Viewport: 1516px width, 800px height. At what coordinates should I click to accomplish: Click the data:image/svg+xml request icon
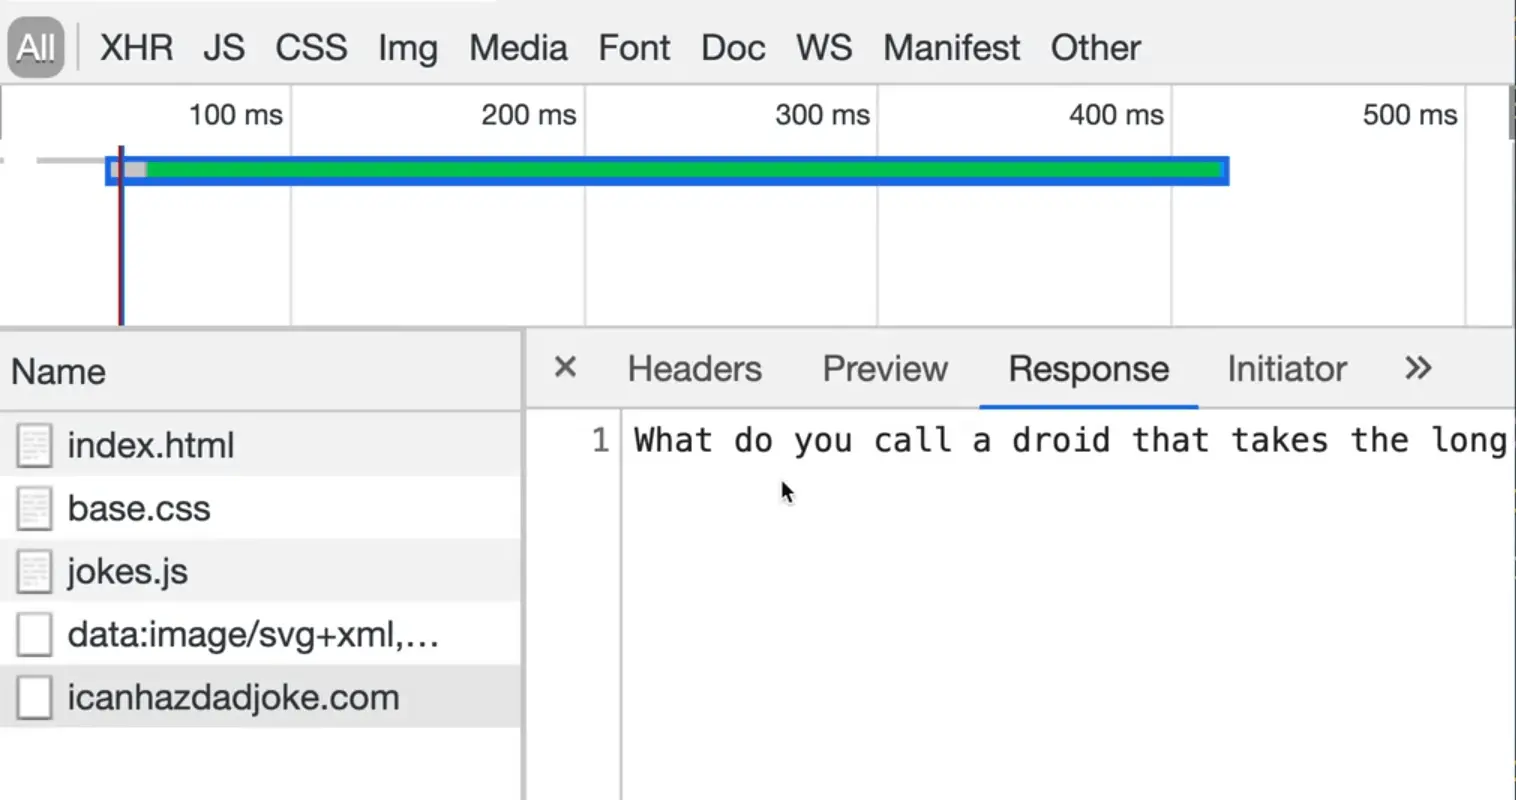[34, 635]
